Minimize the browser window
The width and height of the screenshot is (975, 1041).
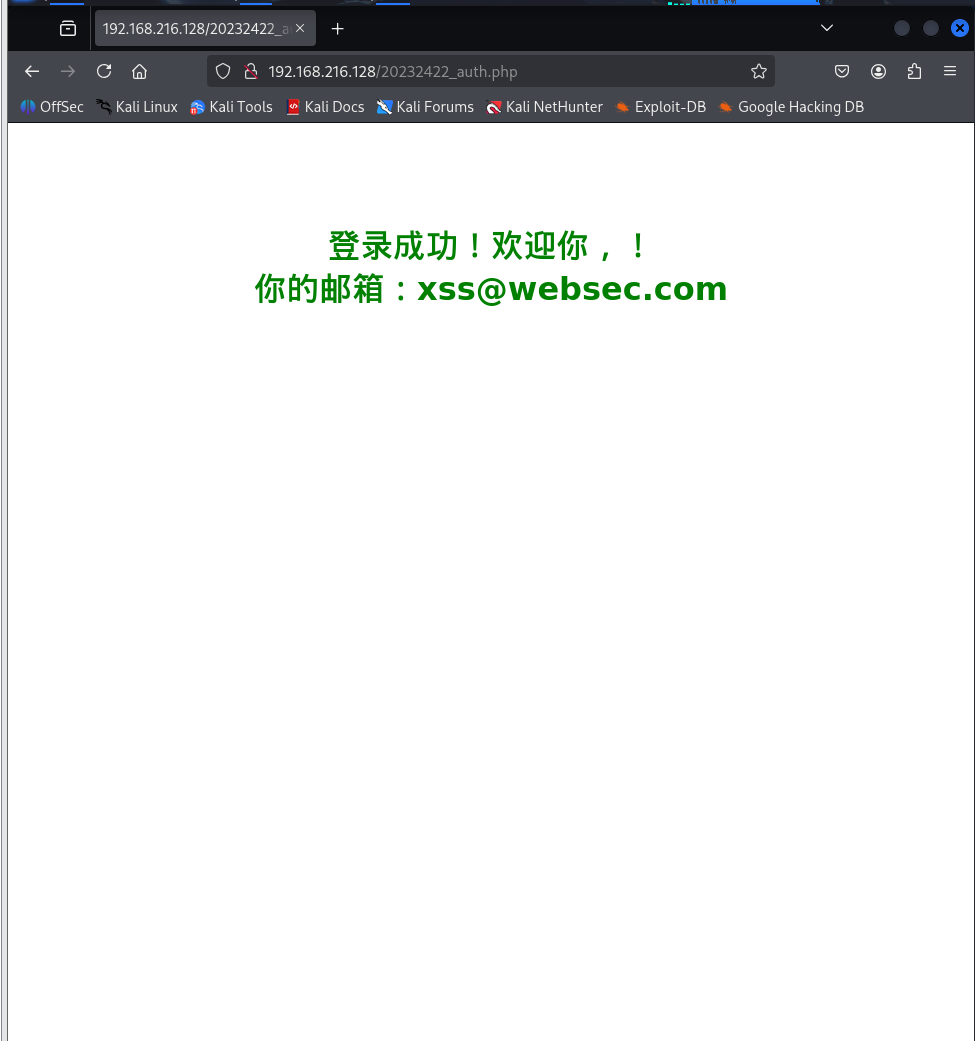click(x=901, y=28)
